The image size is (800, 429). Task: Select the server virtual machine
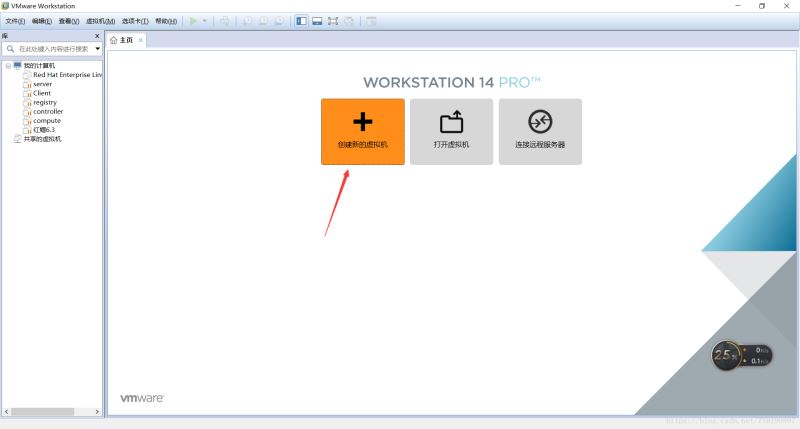(x=42, y=84)
